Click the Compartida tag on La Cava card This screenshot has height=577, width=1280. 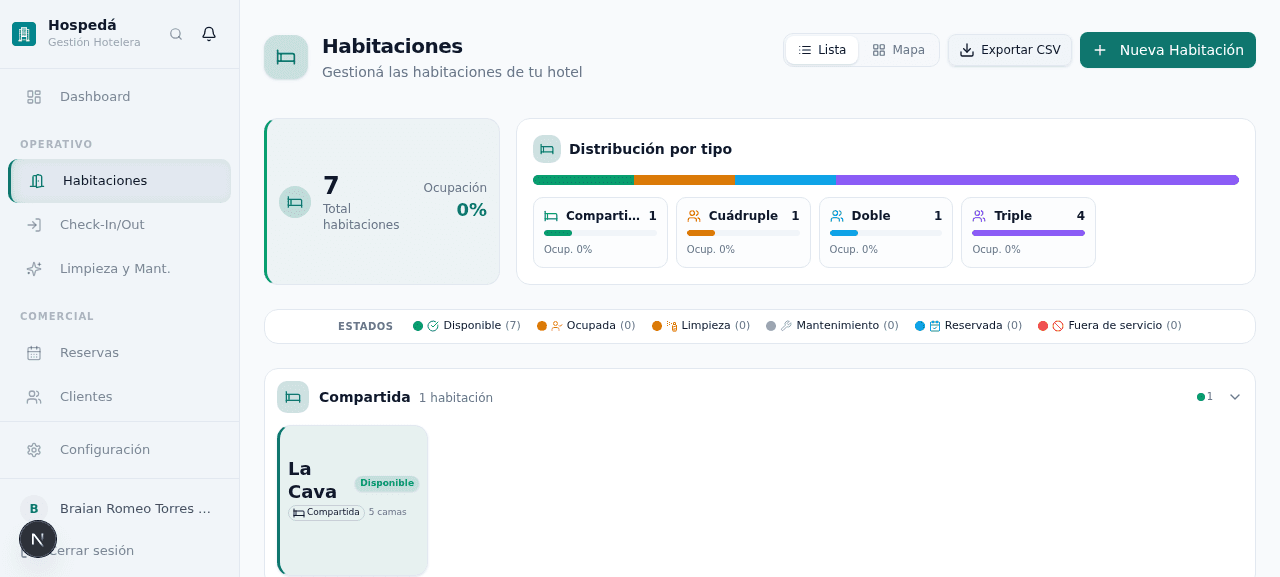(326, 513)
